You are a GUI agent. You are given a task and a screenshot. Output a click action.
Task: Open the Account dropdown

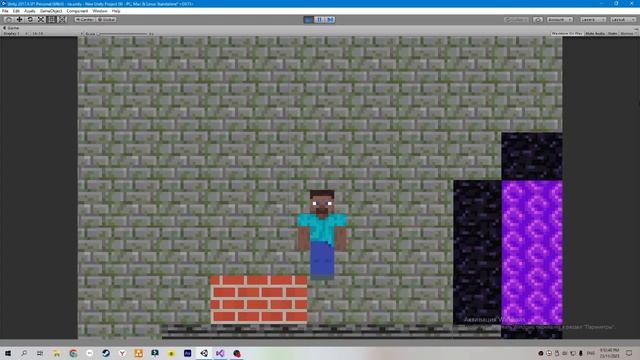click(x=560, y=20)
